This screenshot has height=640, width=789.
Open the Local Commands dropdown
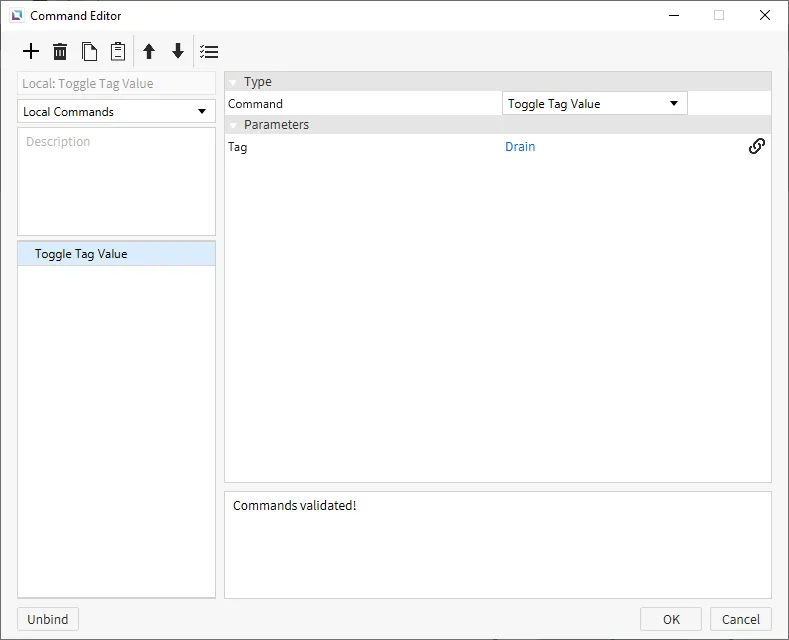tap(116, 112)
